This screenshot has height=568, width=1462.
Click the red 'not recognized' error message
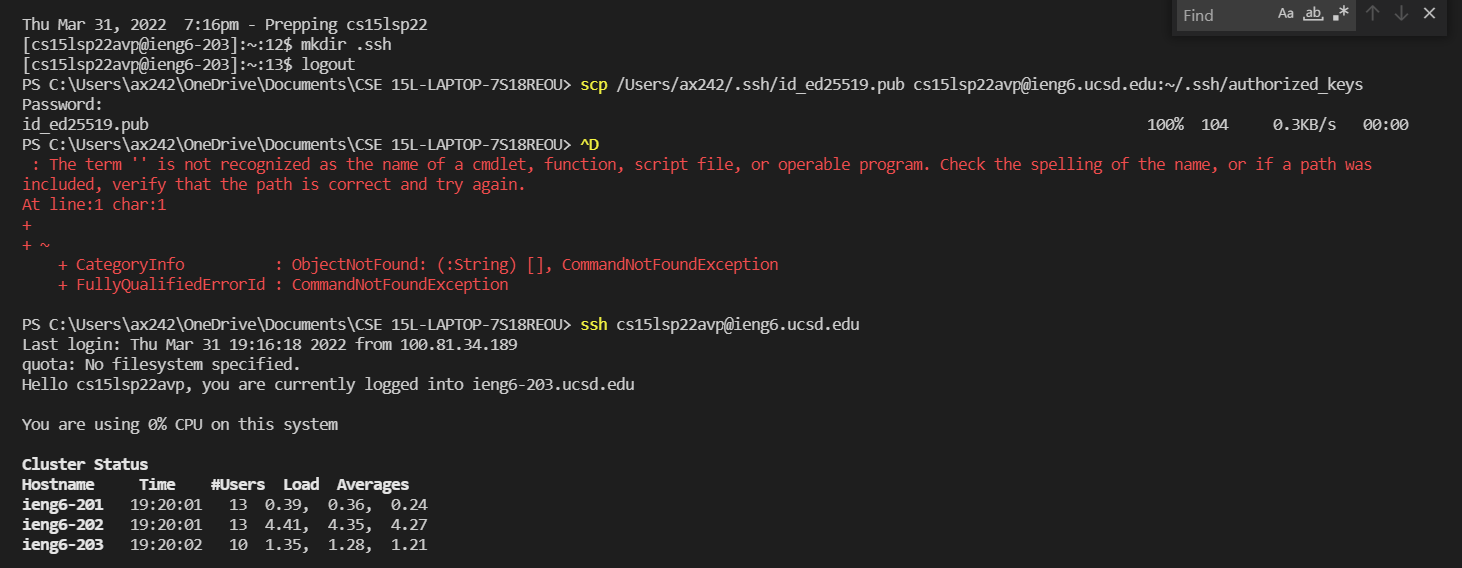[697, 165]
